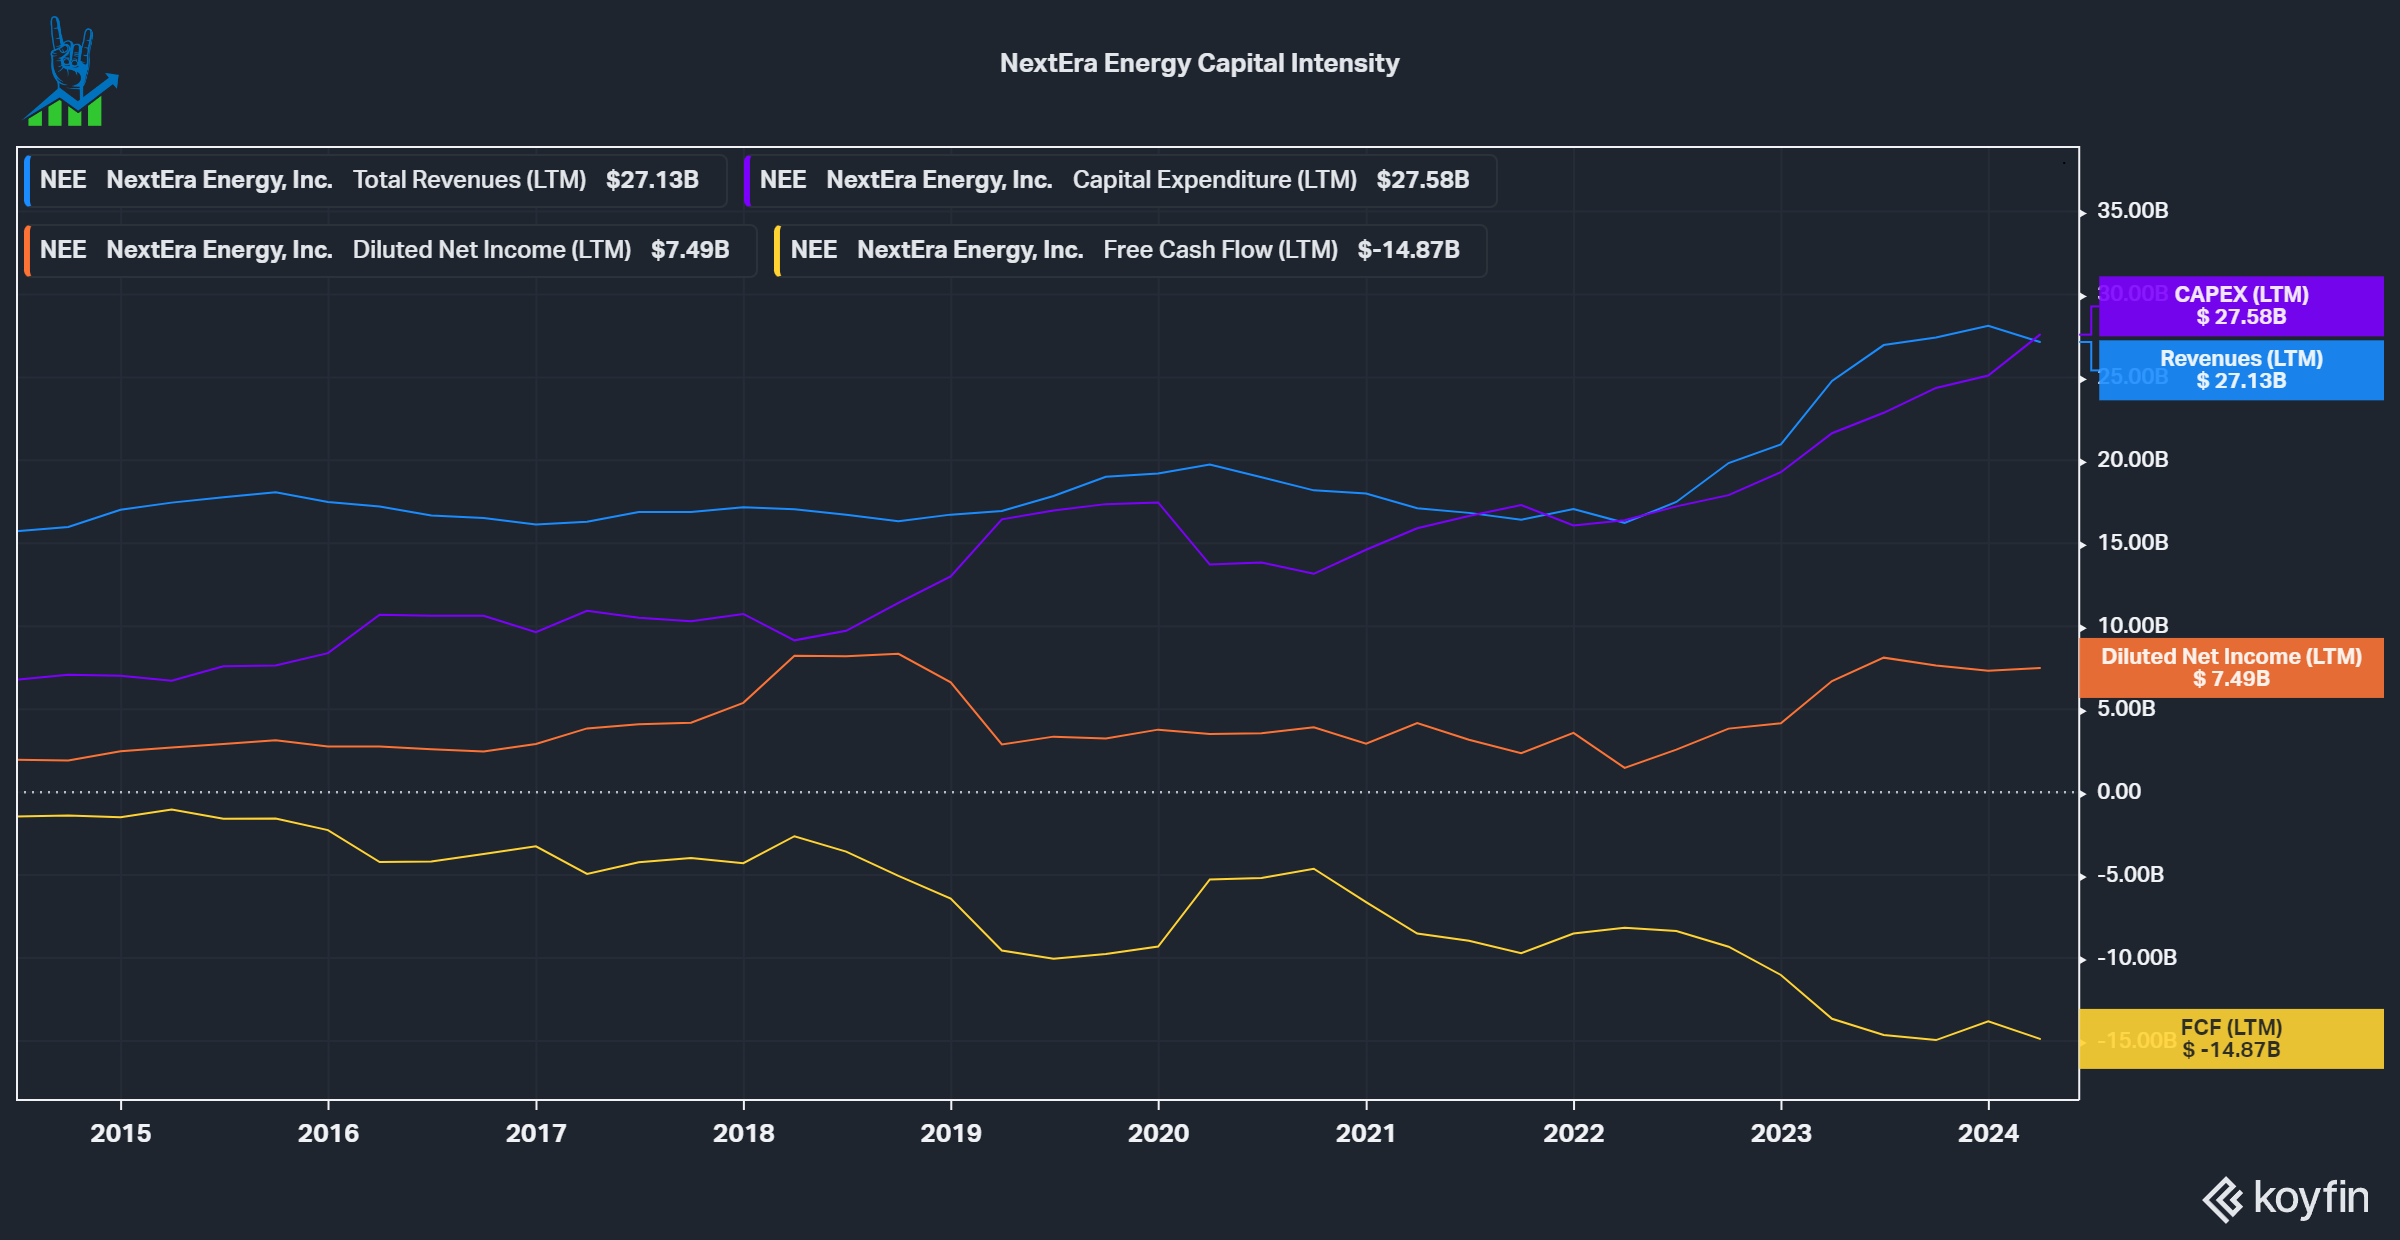Click the chart title NextEra Energy Capital Intensity
Screen dimensions: 2400x1240
coord(1199,63)
